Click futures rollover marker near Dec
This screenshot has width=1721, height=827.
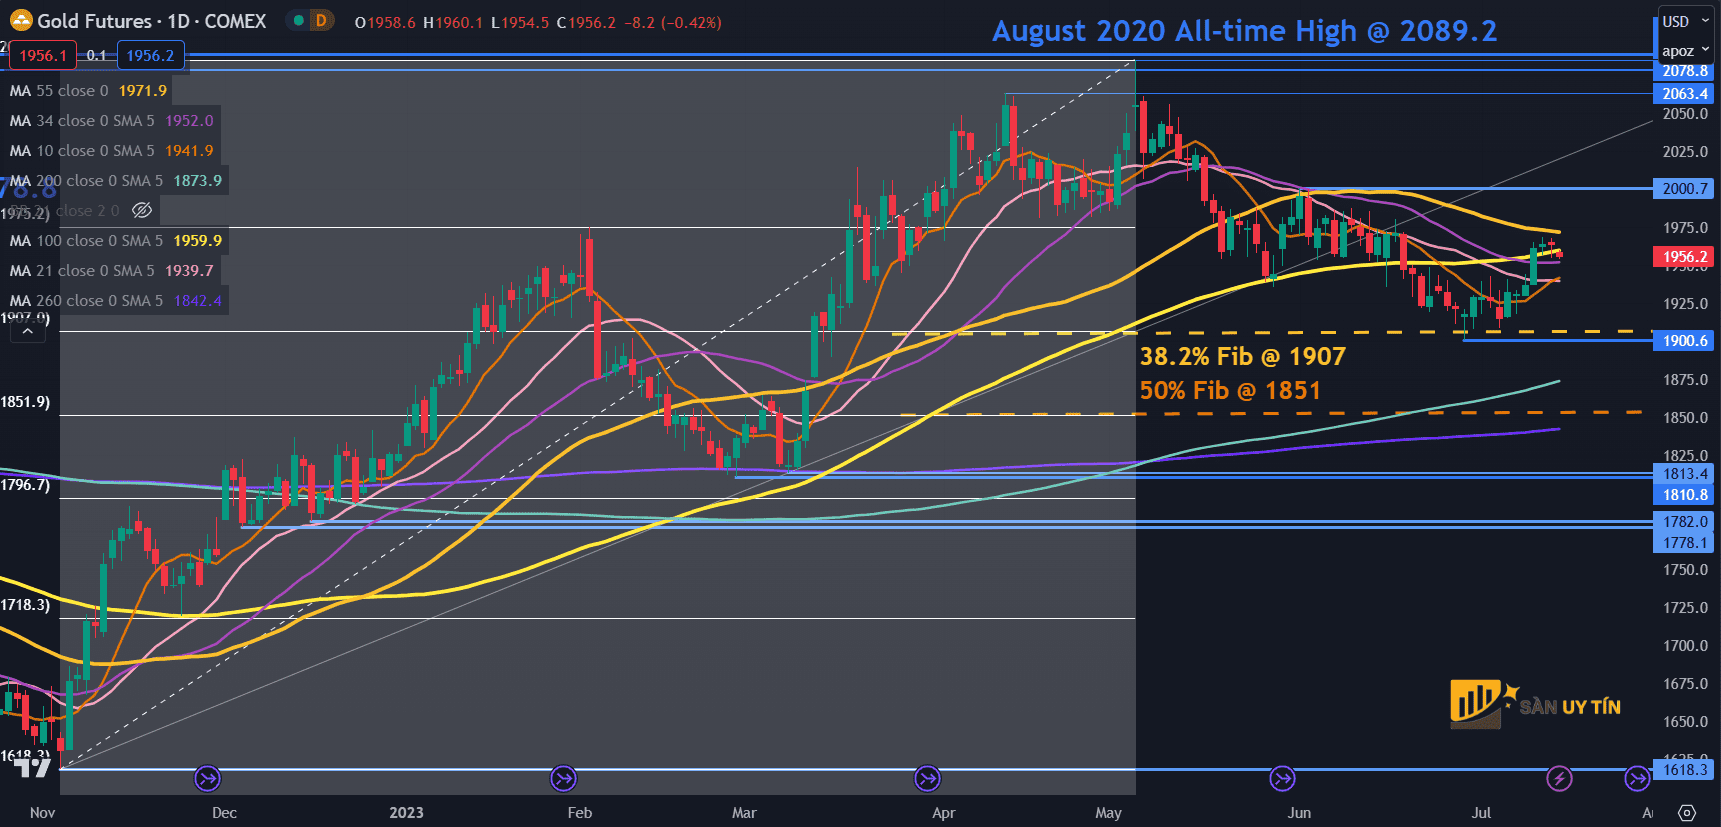tap(207, 778)
